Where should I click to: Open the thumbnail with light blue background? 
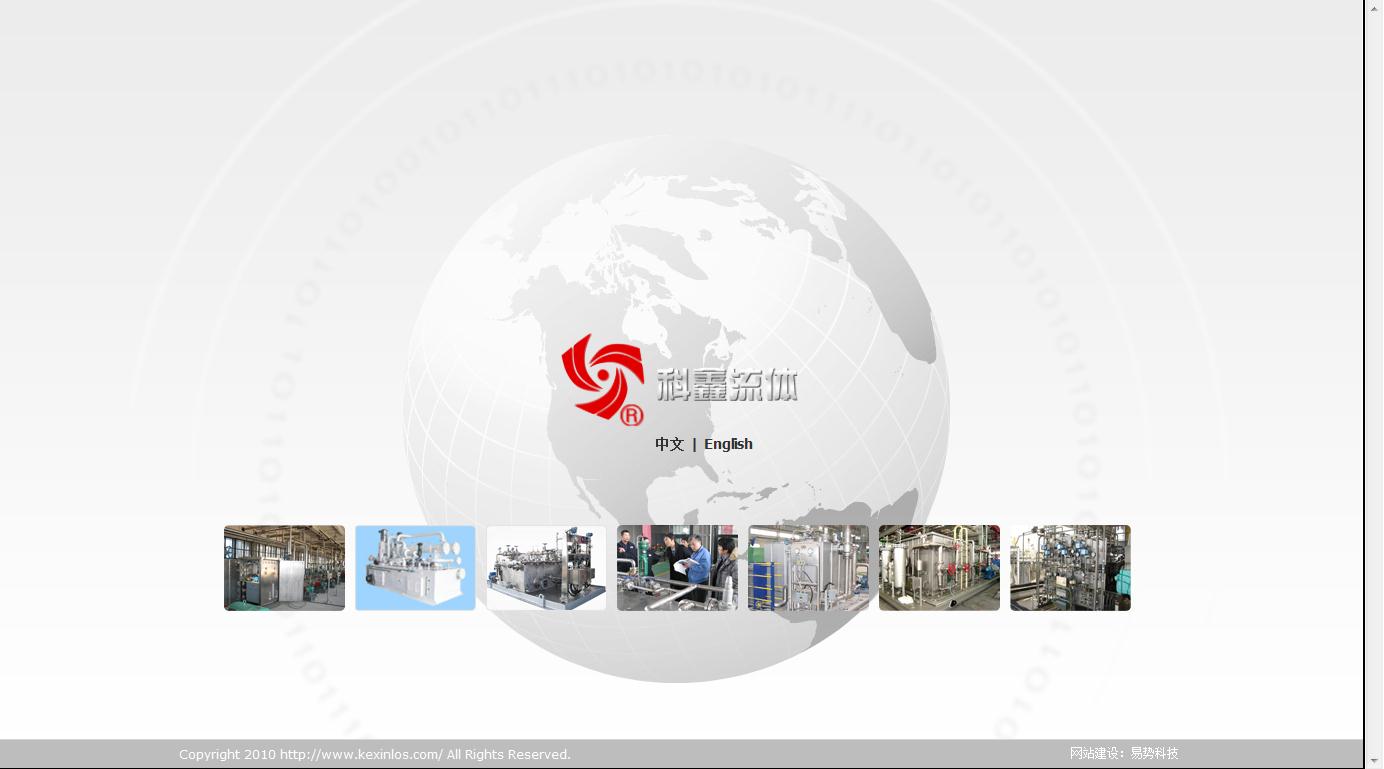click(415, 568)
